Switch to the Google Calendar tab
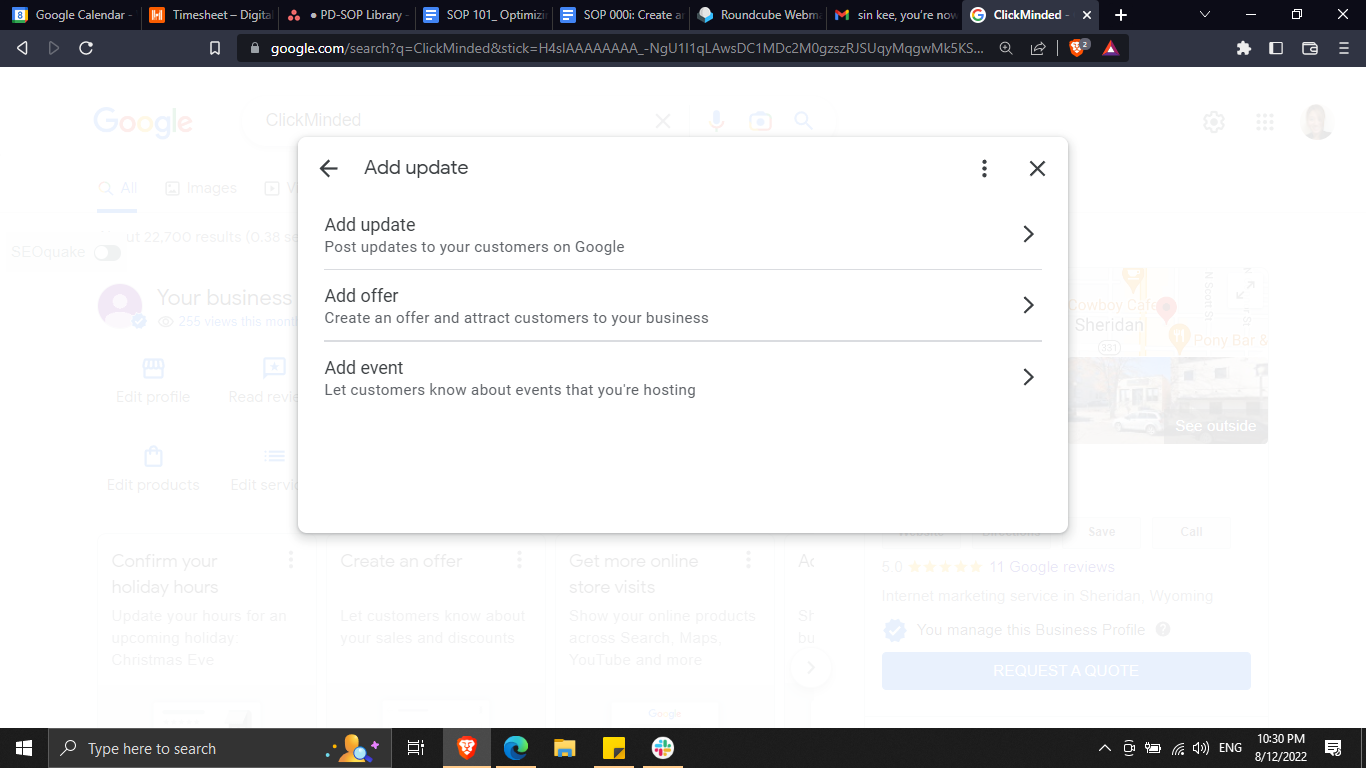 (x=70, y=15)
